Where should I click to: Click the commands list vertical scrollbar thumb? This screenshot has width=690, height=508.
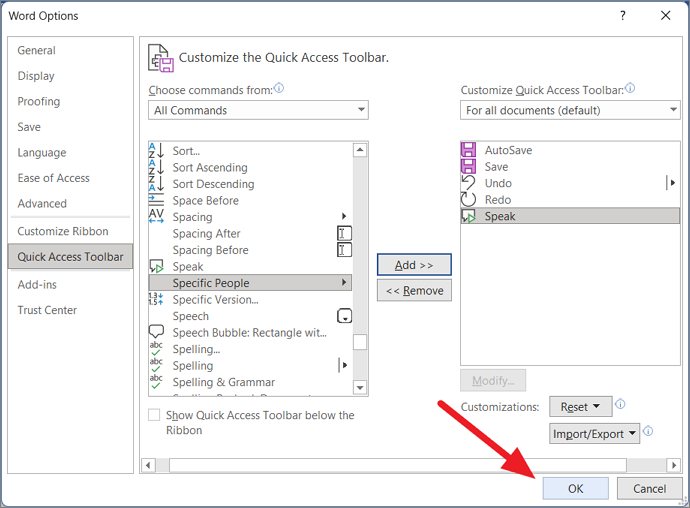pos(360,342)
